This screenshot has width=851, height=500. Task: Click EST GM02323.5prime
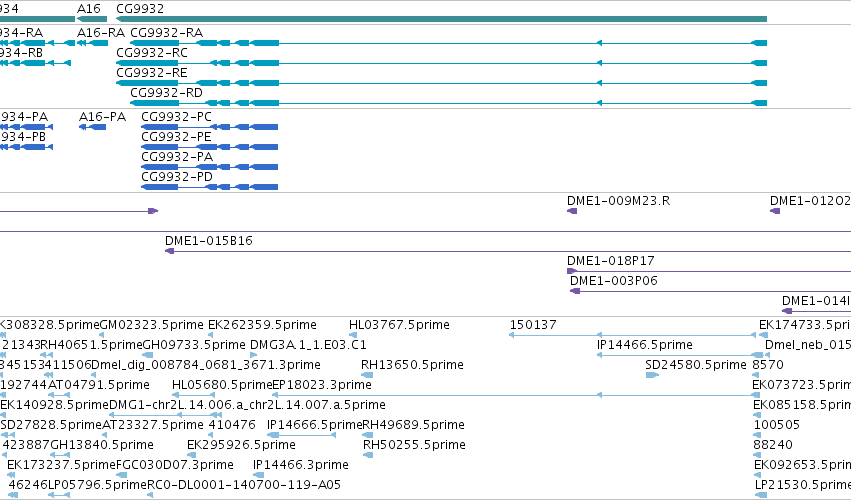pos(152,325)
